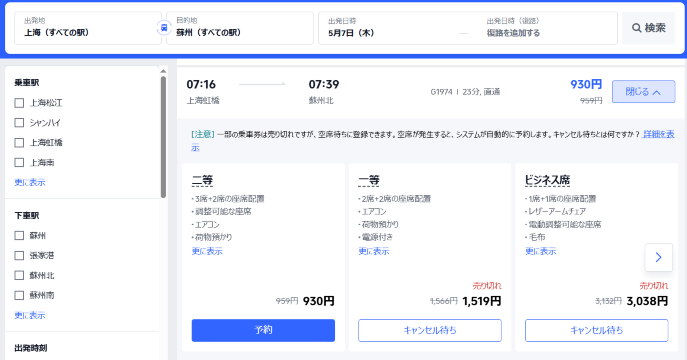This screenshot has width=687, height=360.
Task: Click the train number G1974 text
Action: coord(441,92)
